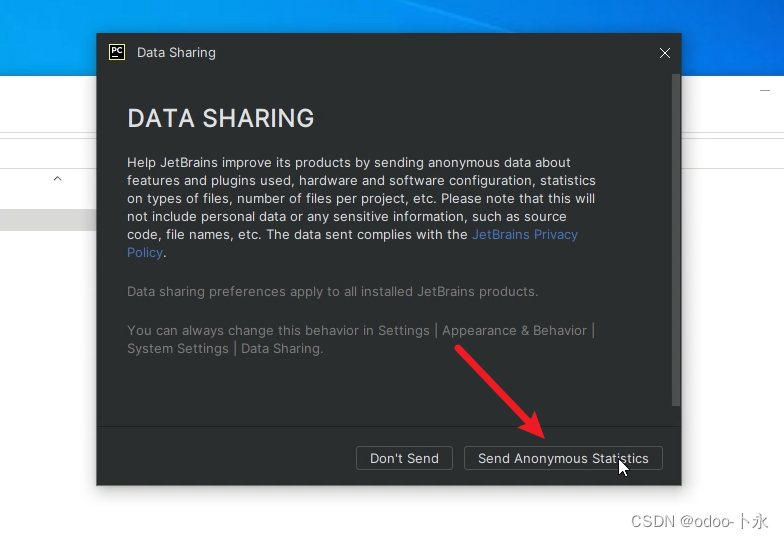
Task: Click the PyCharm icon in dialog title bar
Action: click(x=117, y=52)
